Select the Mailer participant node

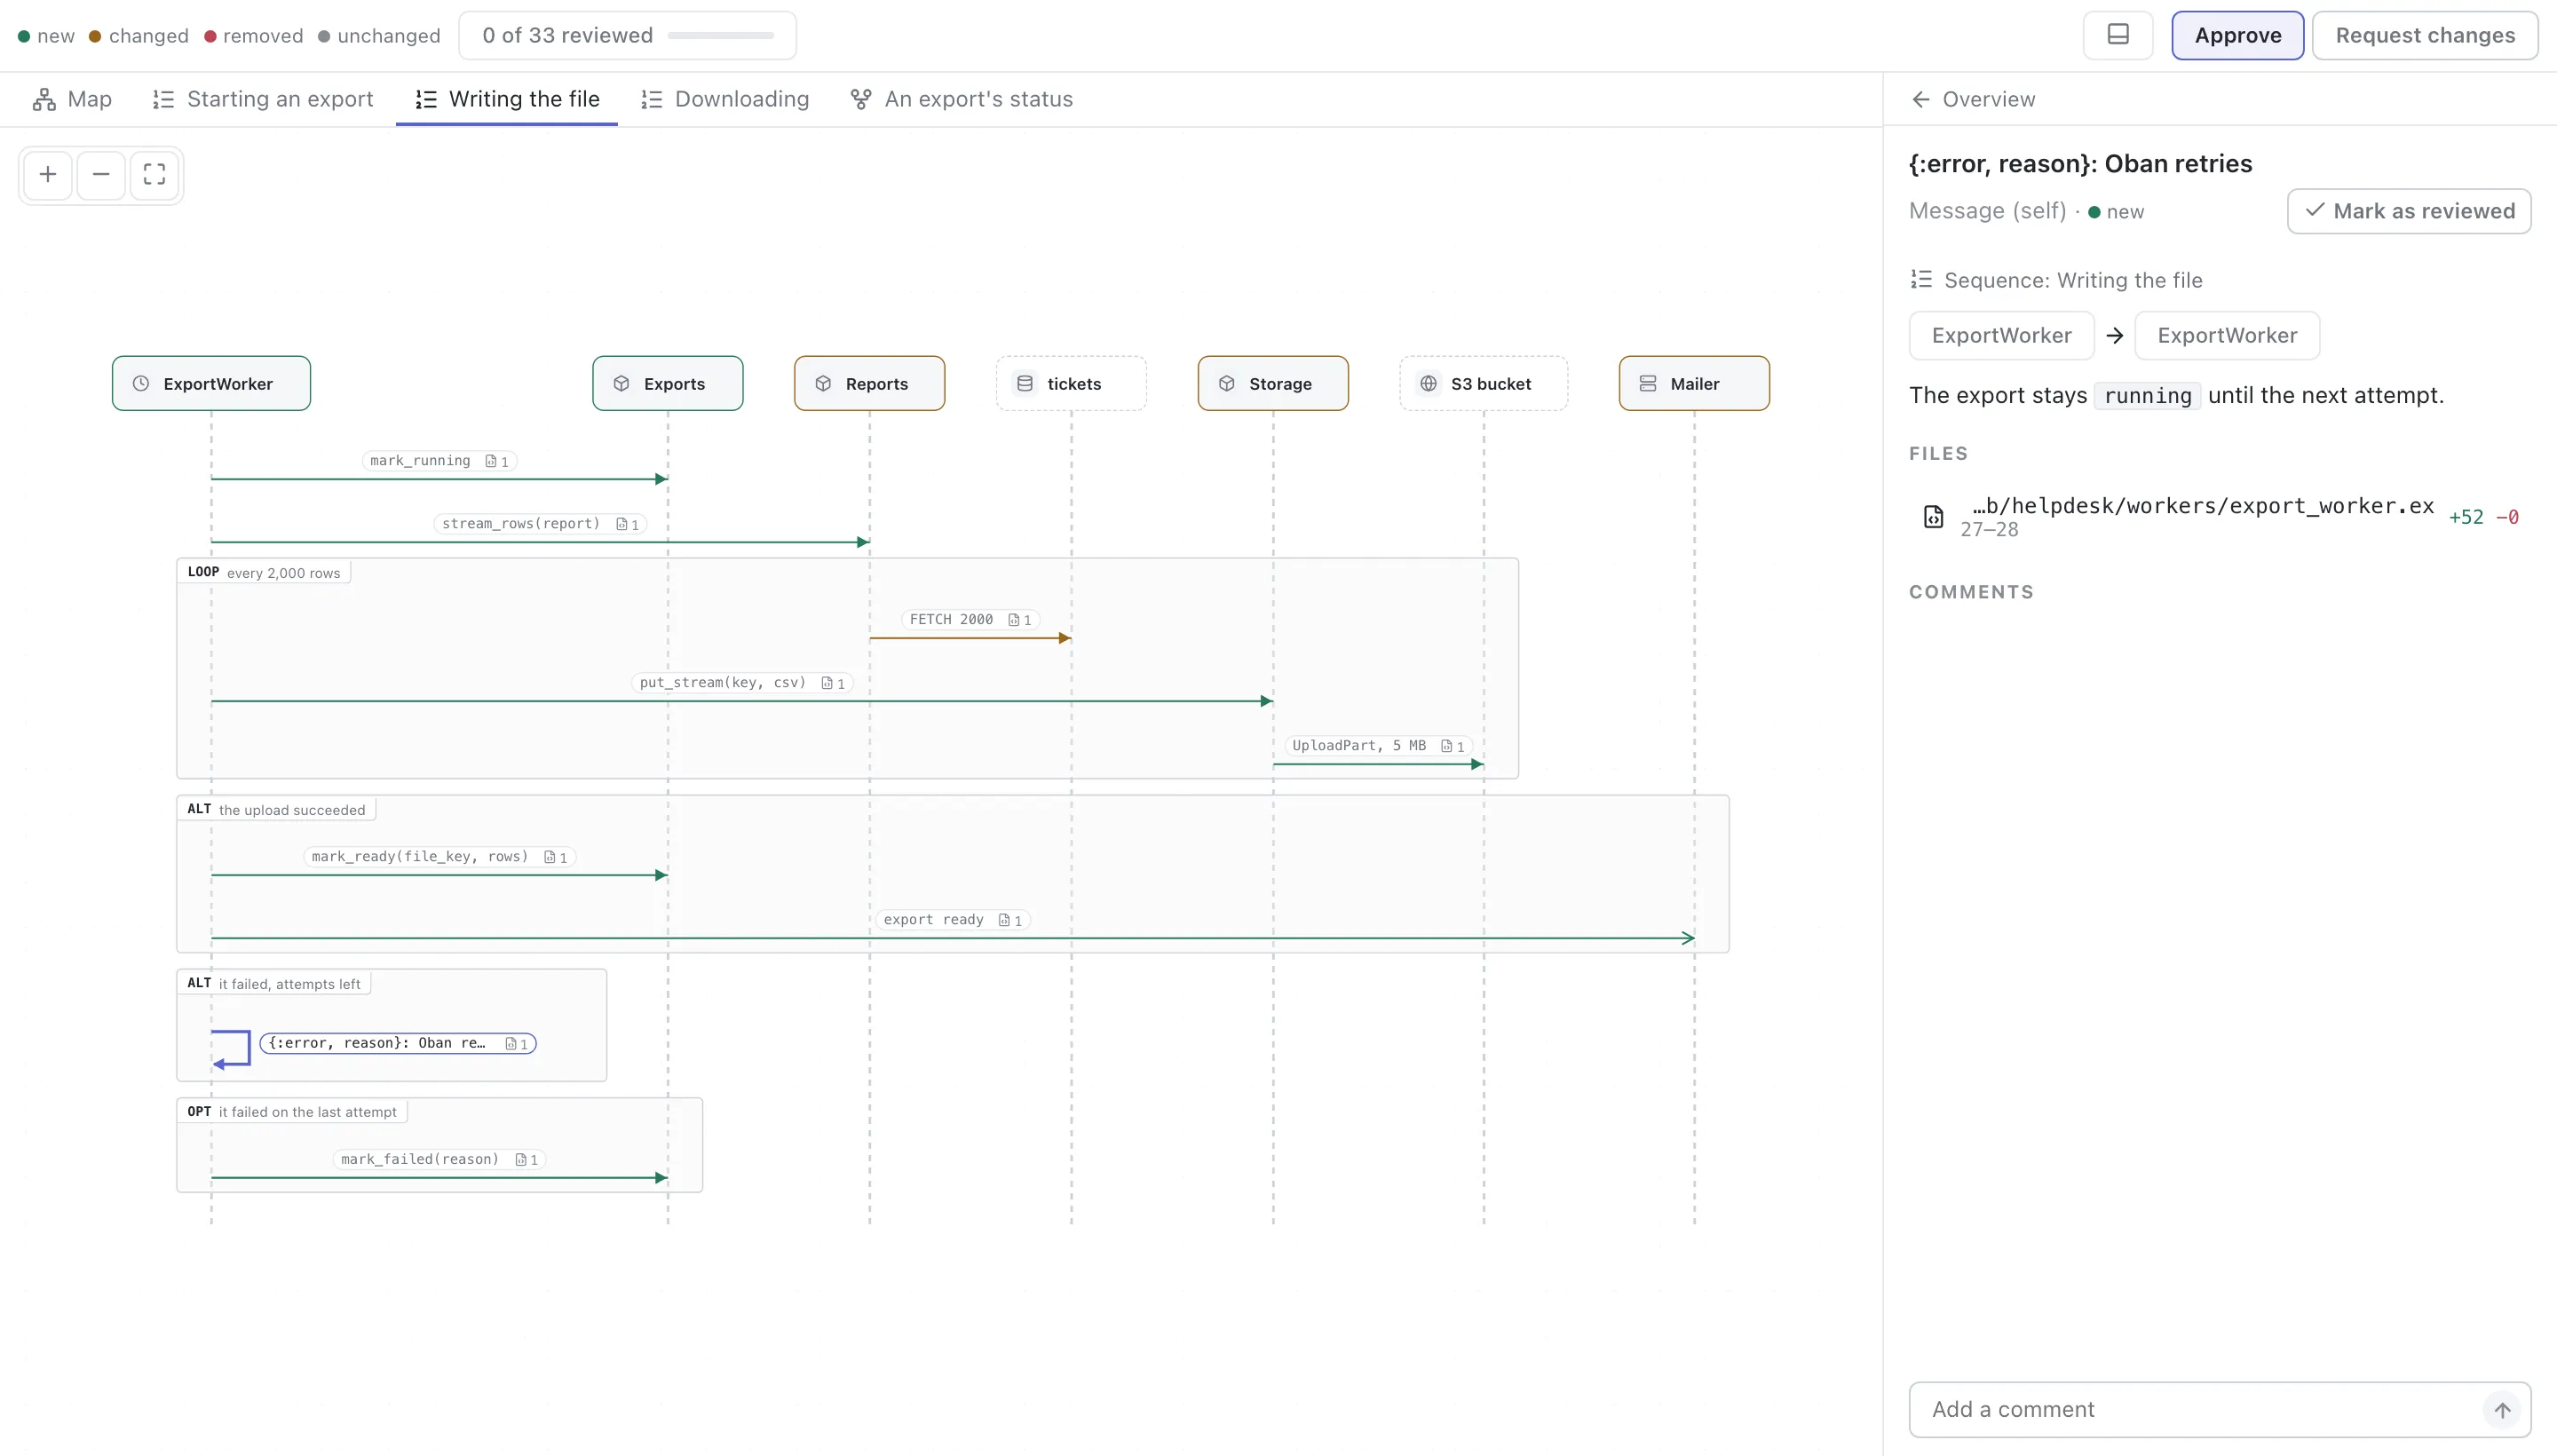(1694, 384)
